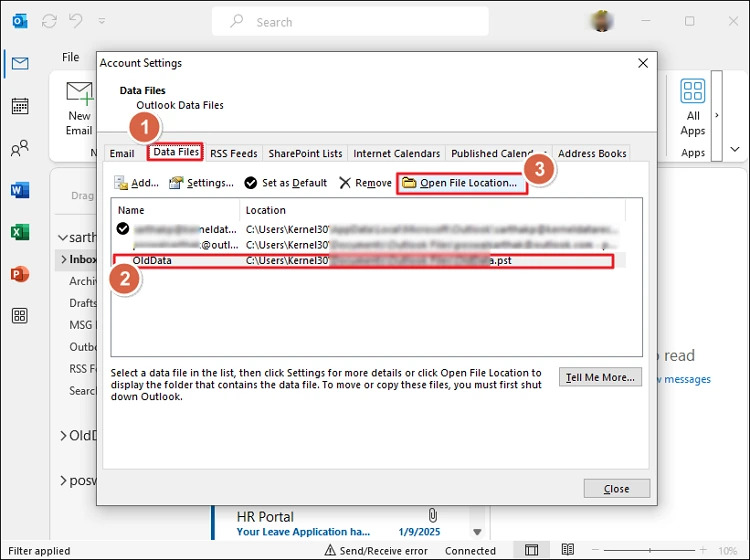Screen dimensions: 750x560
Task: Open All Apps in the ribbon
Action: coord(693,108)
